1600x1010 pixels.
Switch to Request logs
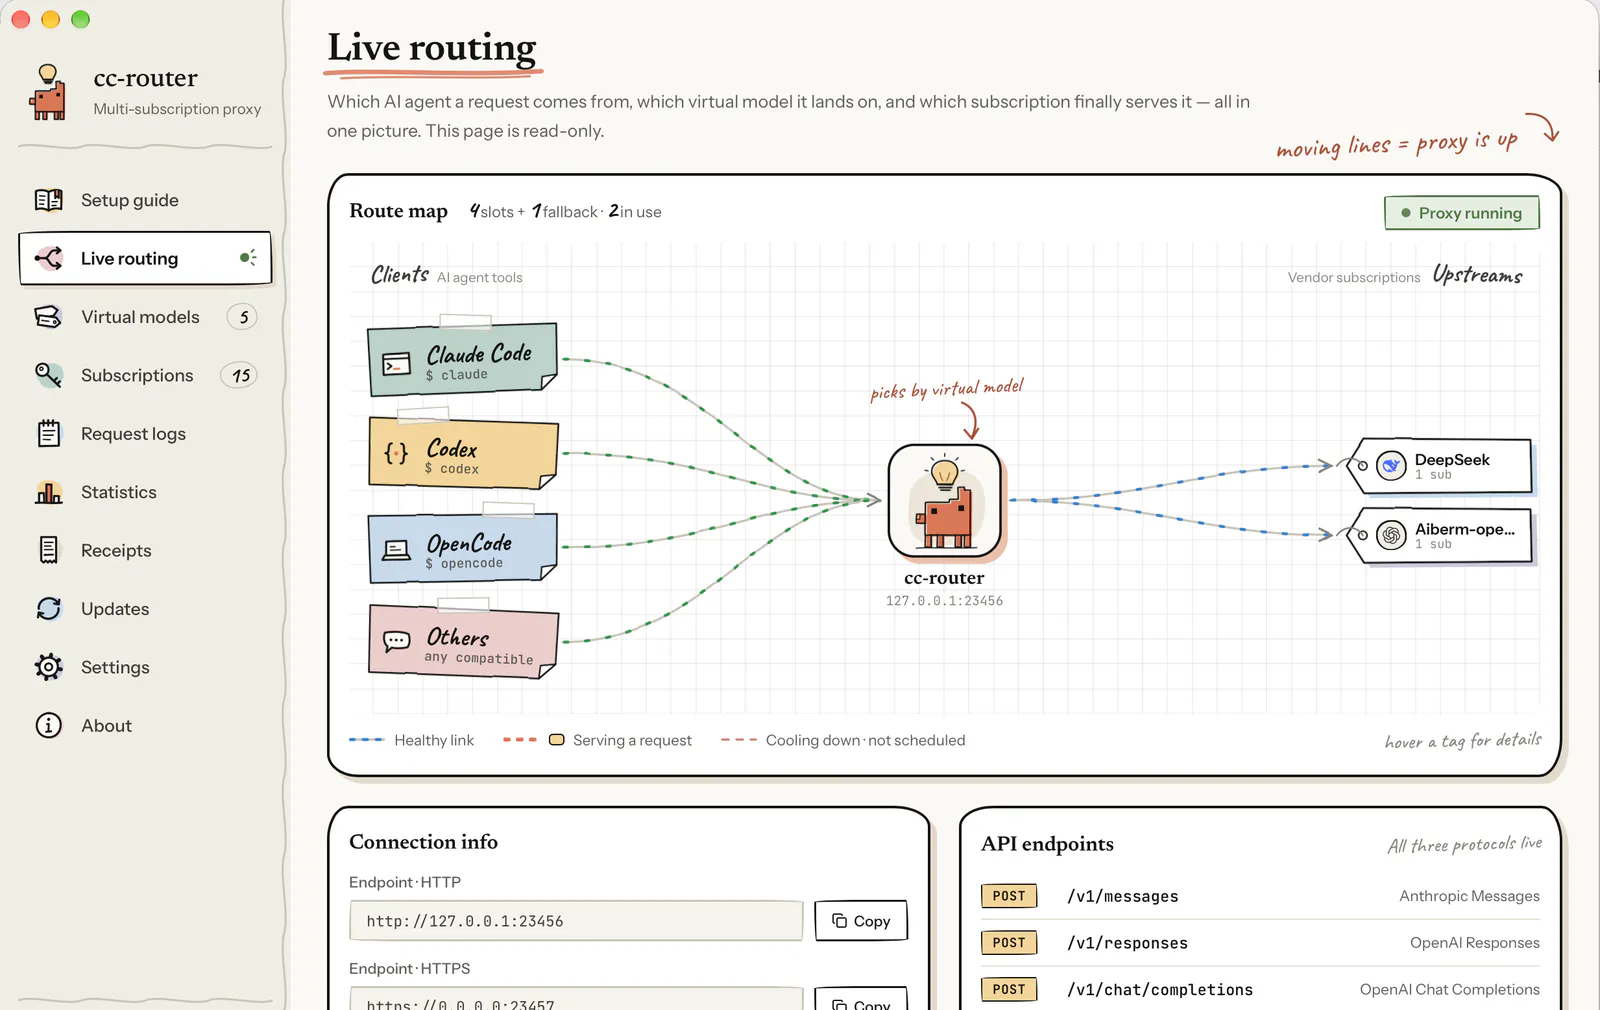(x=145, y=433)
